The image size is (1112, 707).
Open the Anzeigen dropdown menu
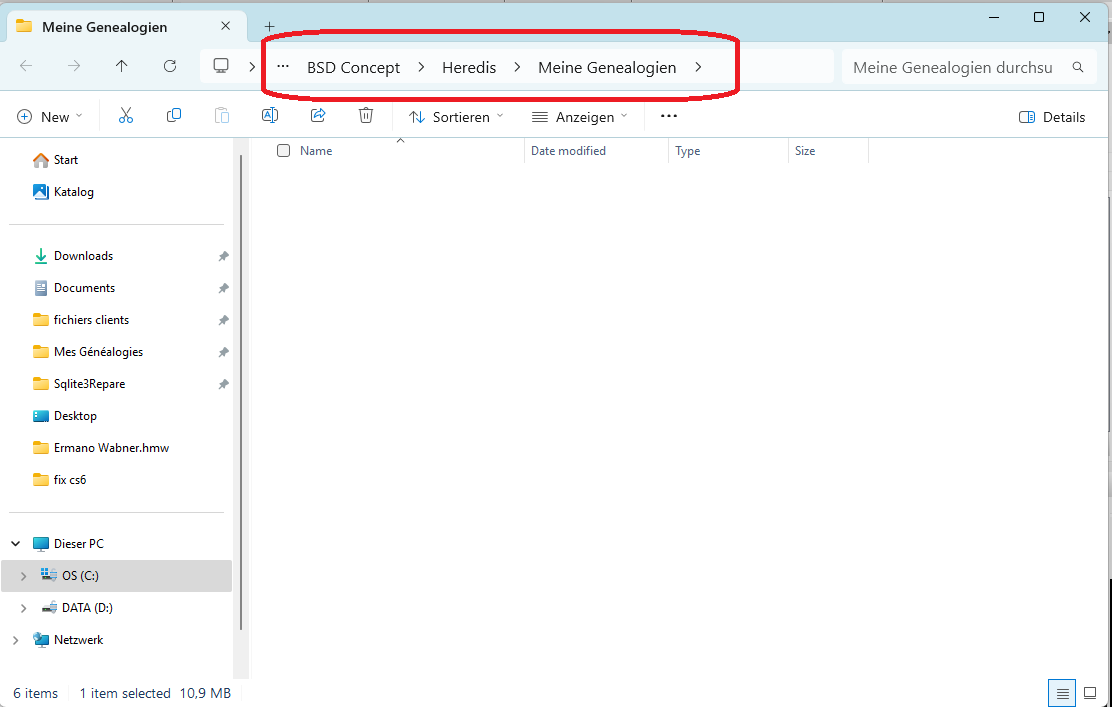click(x=580, y=117)
